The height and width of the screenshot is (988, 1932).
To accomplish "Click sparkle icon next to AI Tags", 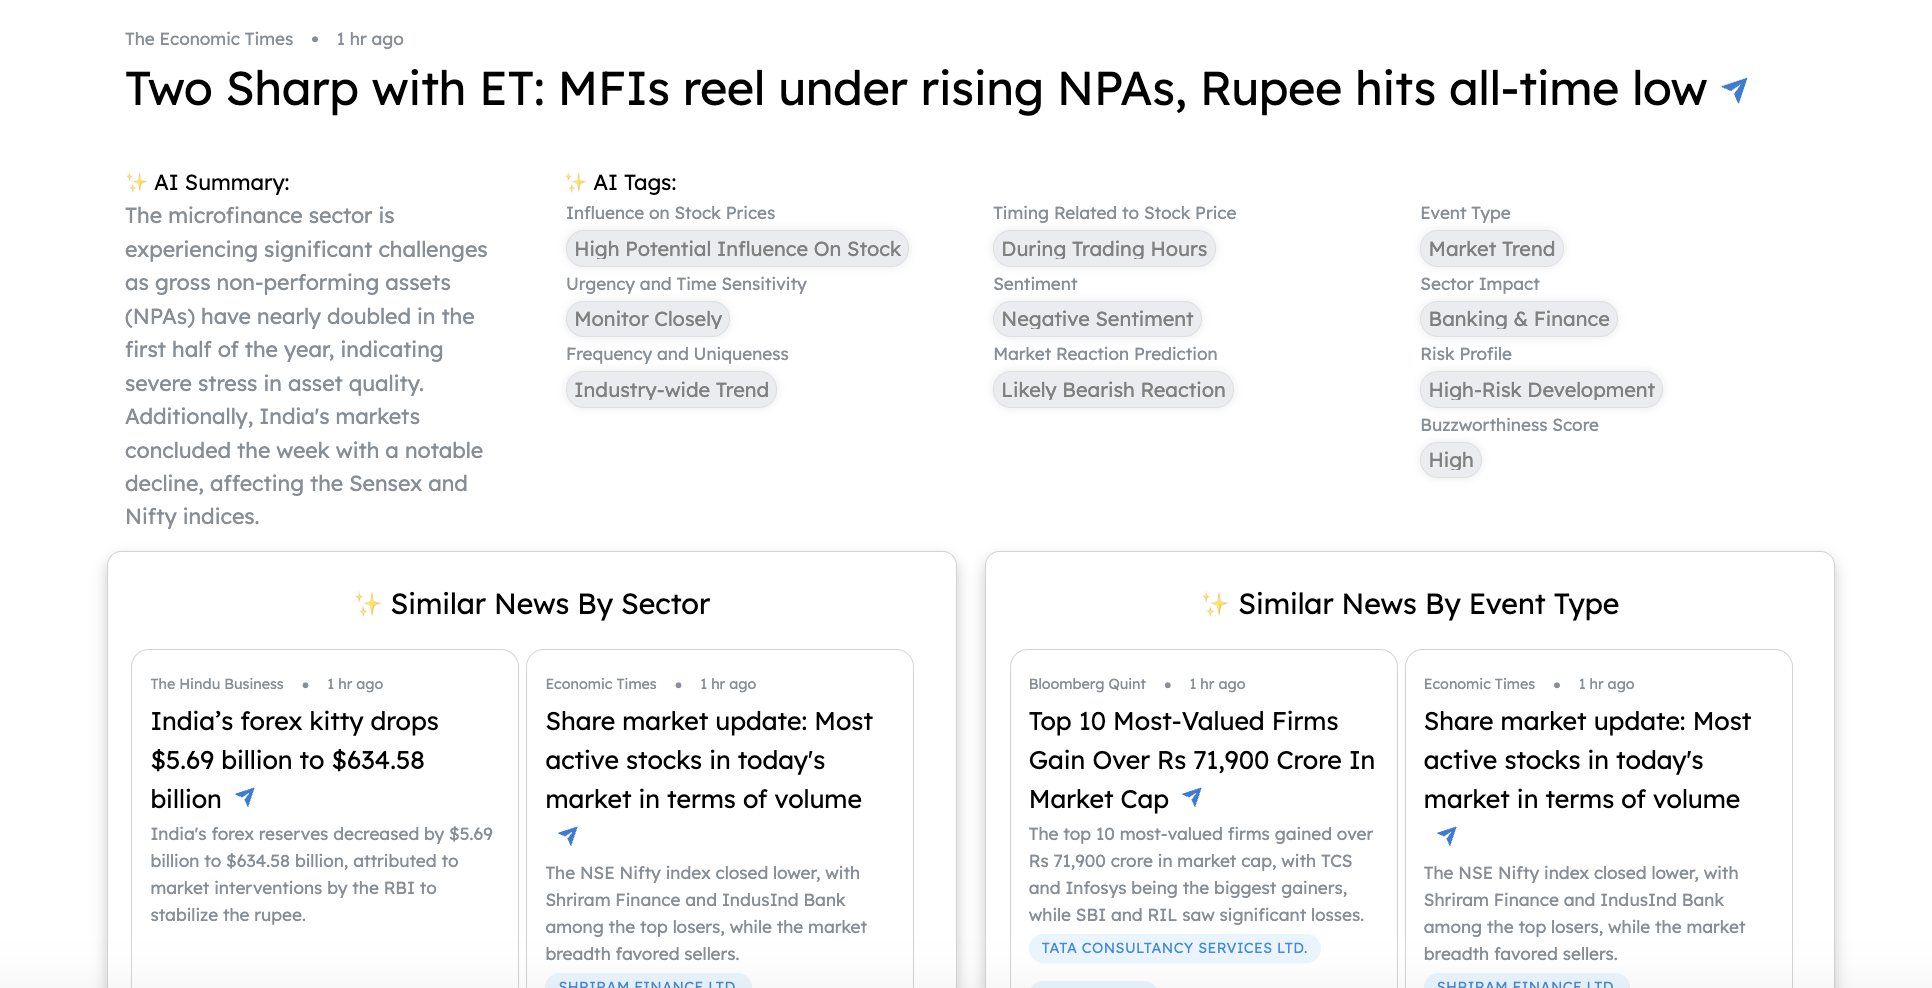I will point(576,182).
